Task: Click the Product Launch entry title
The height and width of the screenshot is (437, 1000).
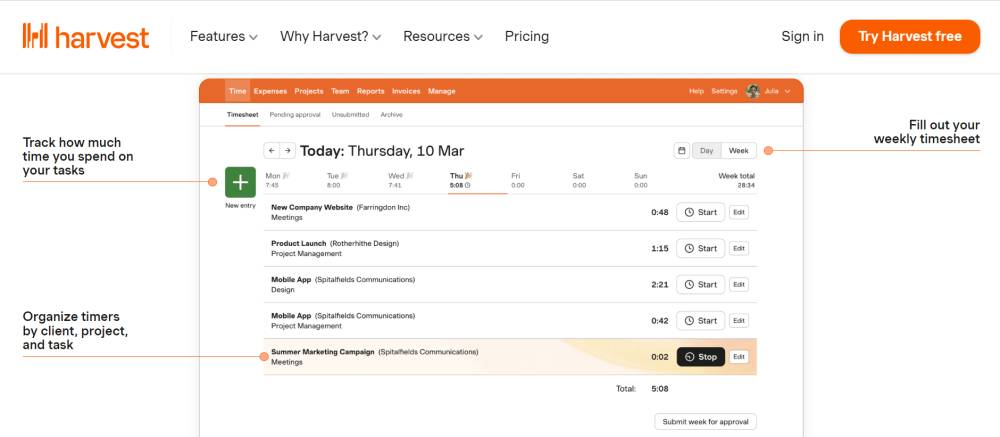Action: (x=298, y=243)
